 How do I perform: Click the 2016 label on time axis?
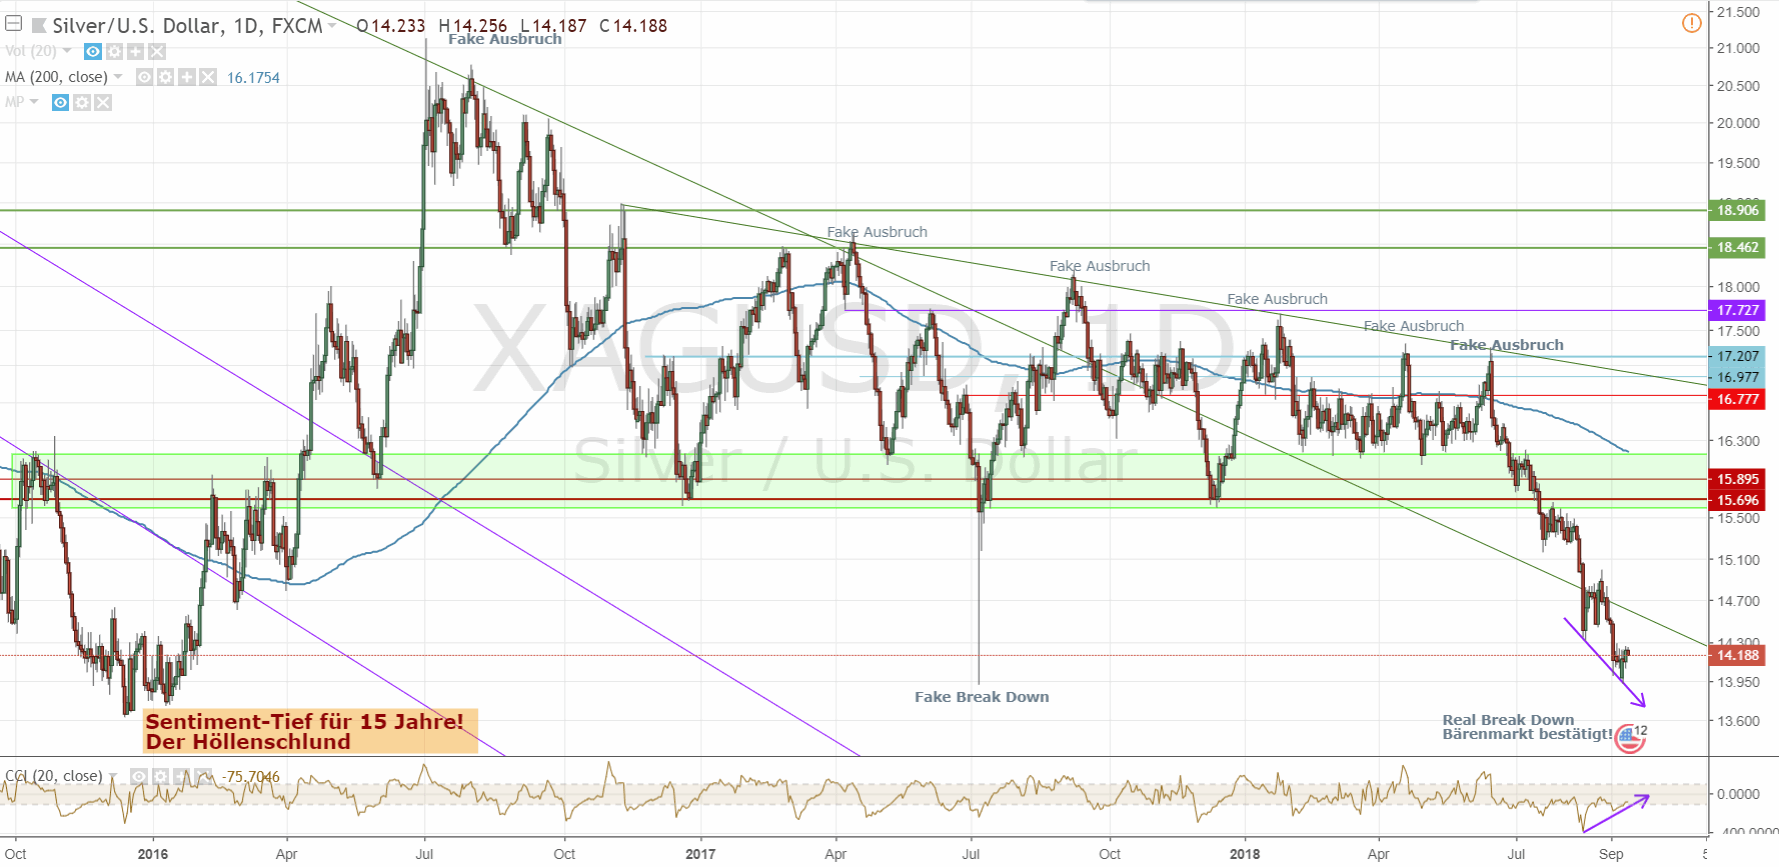pos(153,854)
